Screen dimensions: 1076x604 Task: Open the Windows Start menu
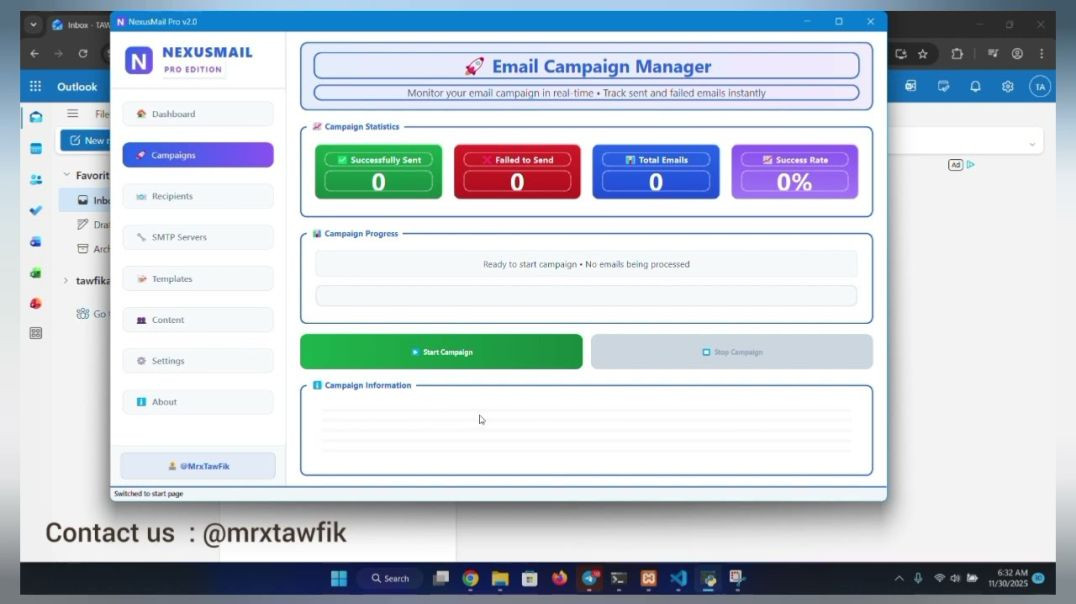tap(338, 578)
